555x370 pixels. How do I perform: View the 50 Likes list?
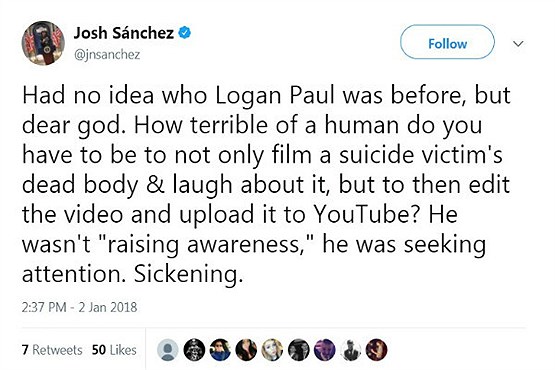(114, 350)
